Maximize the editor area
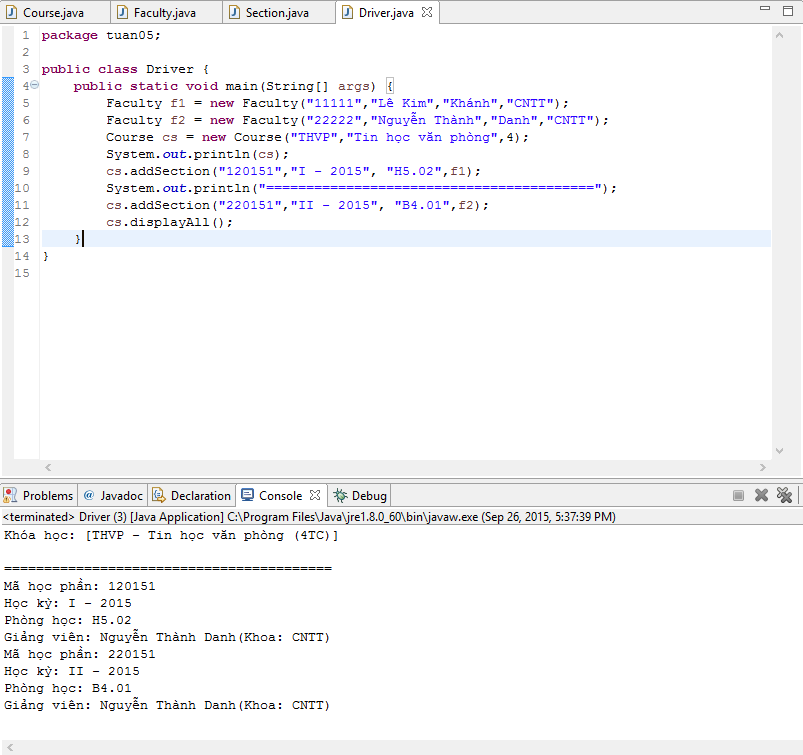Viewport: 803px width, 755px height. click(788, 11)
